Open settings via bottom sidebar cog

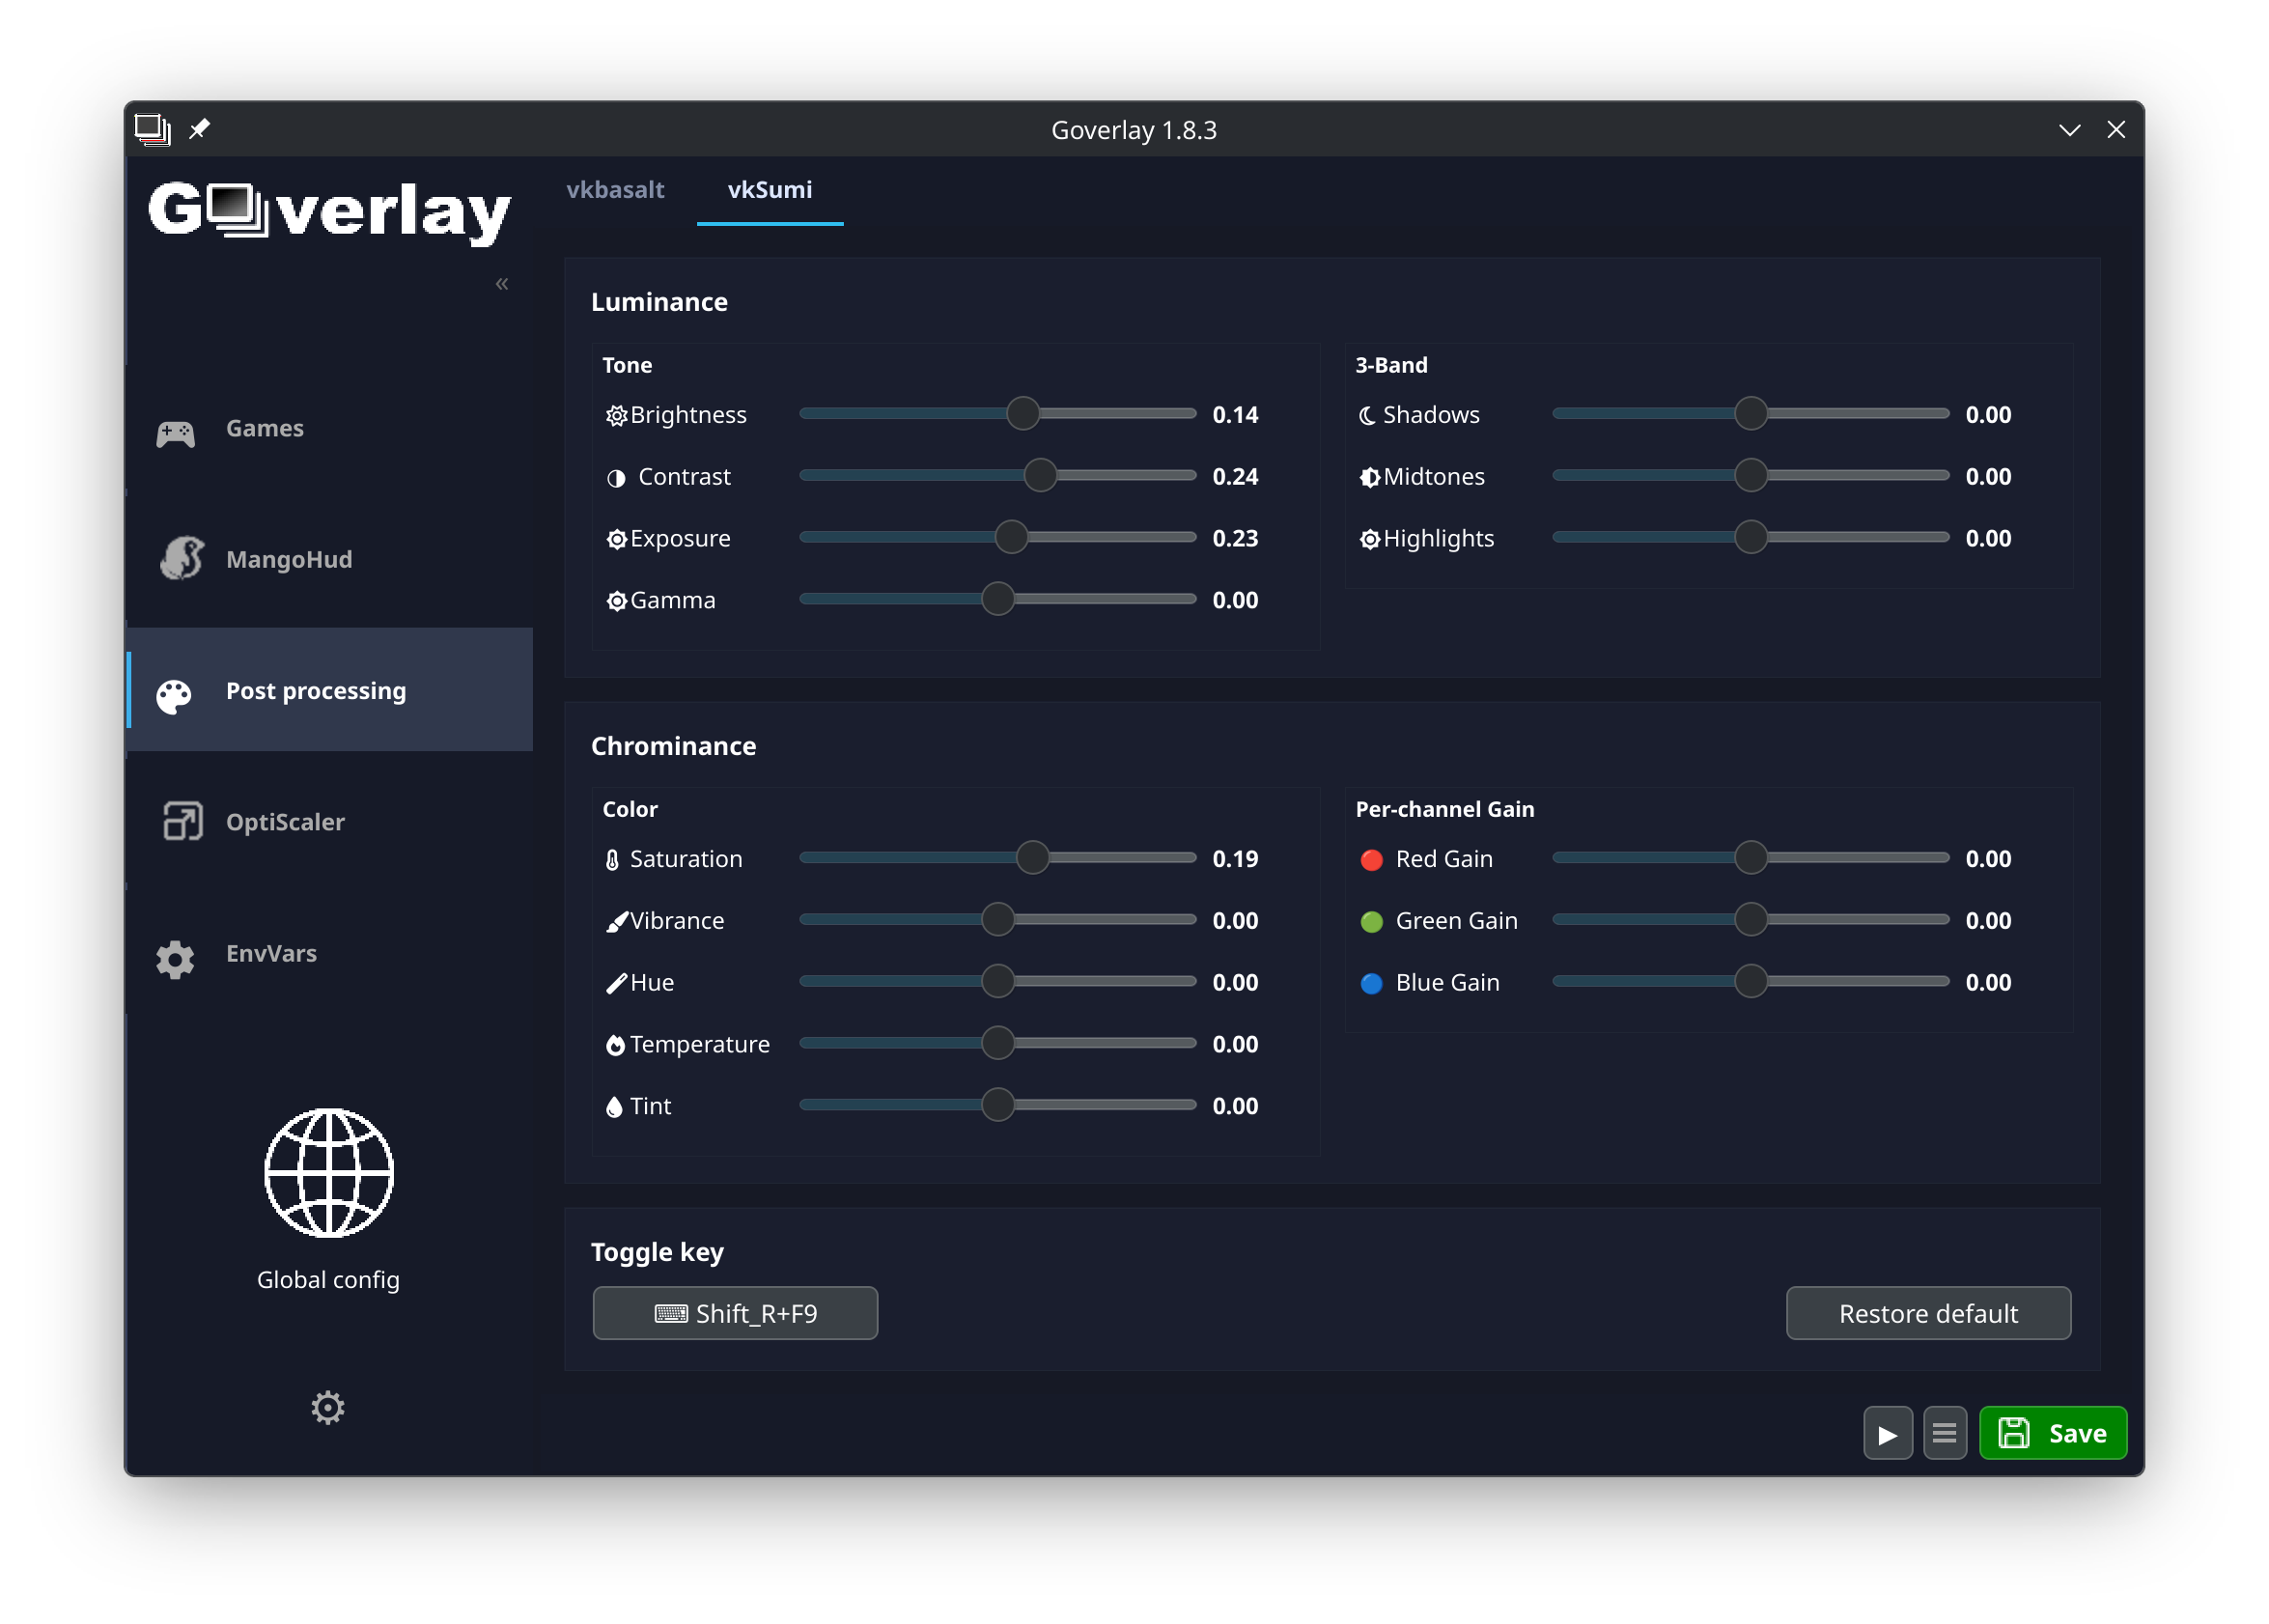327,1407
